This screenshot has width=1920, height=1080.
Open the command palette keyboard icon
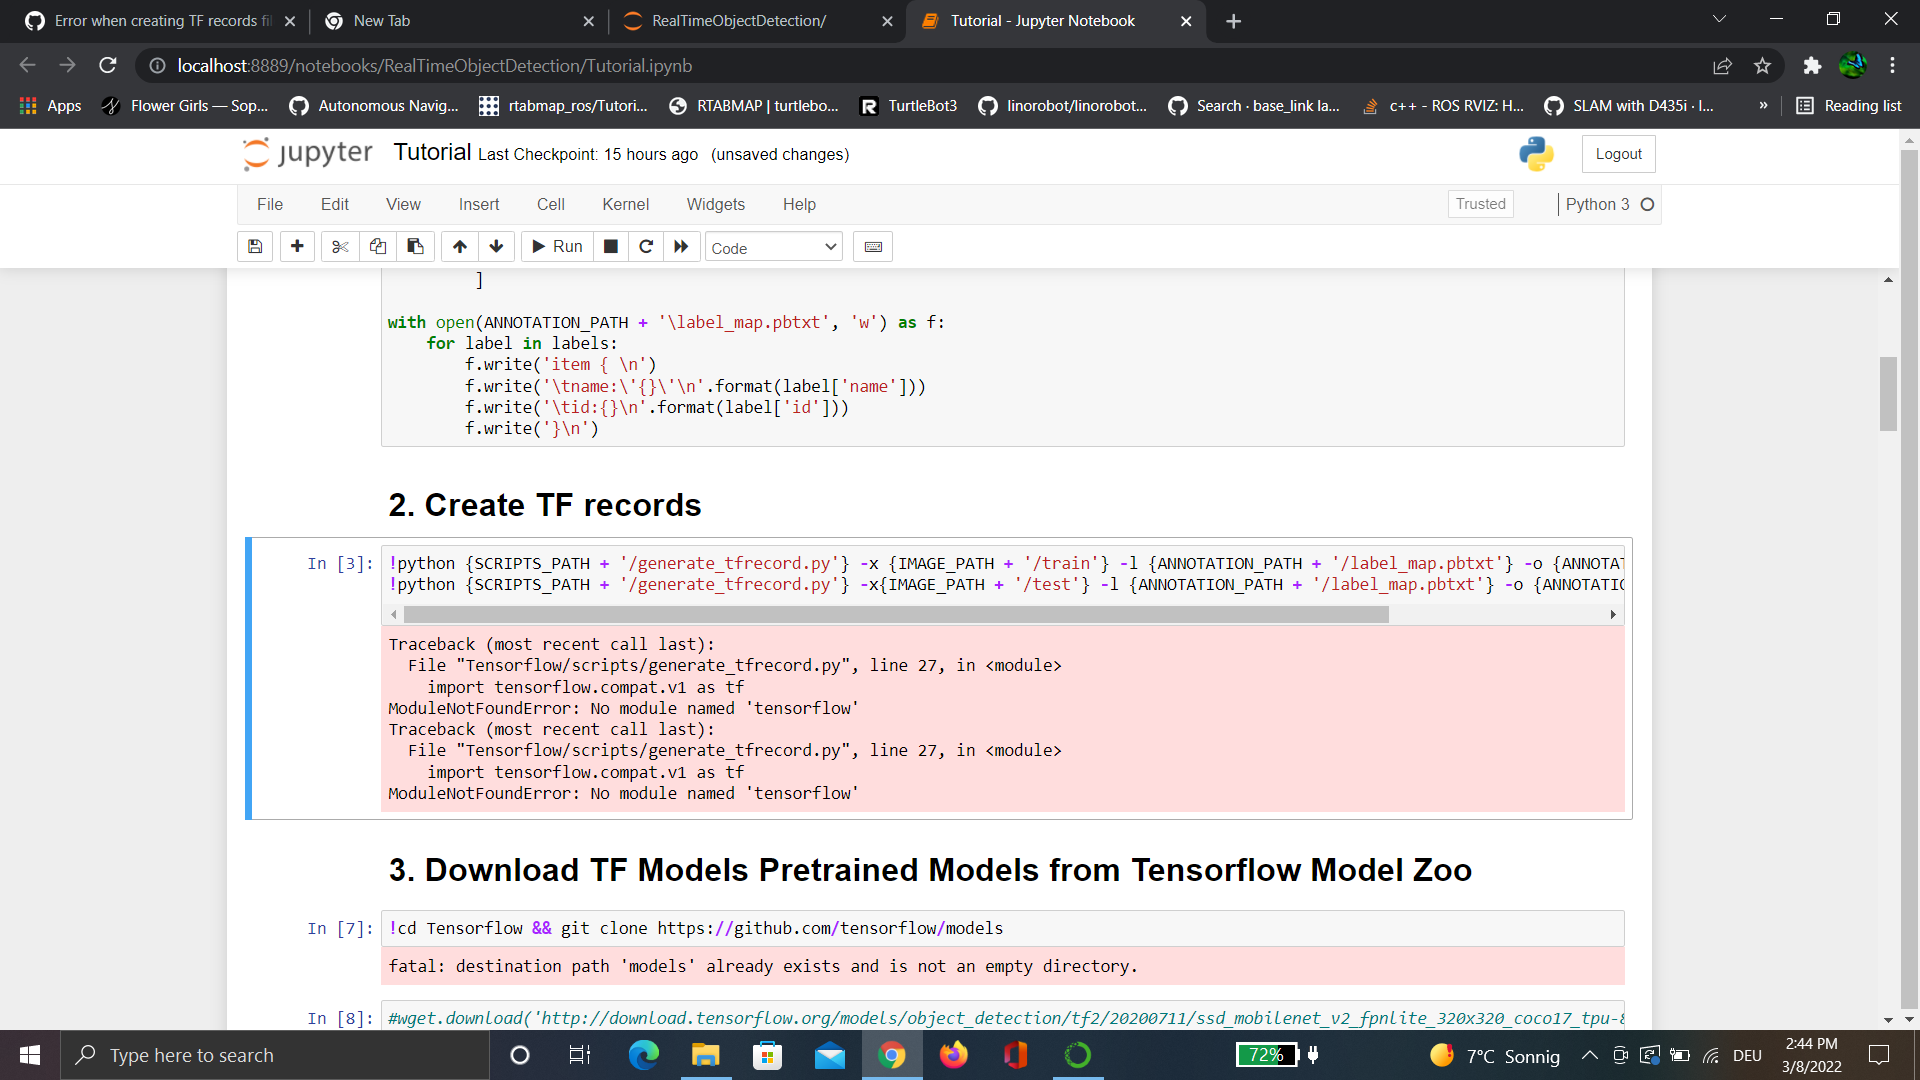point(873,247)
